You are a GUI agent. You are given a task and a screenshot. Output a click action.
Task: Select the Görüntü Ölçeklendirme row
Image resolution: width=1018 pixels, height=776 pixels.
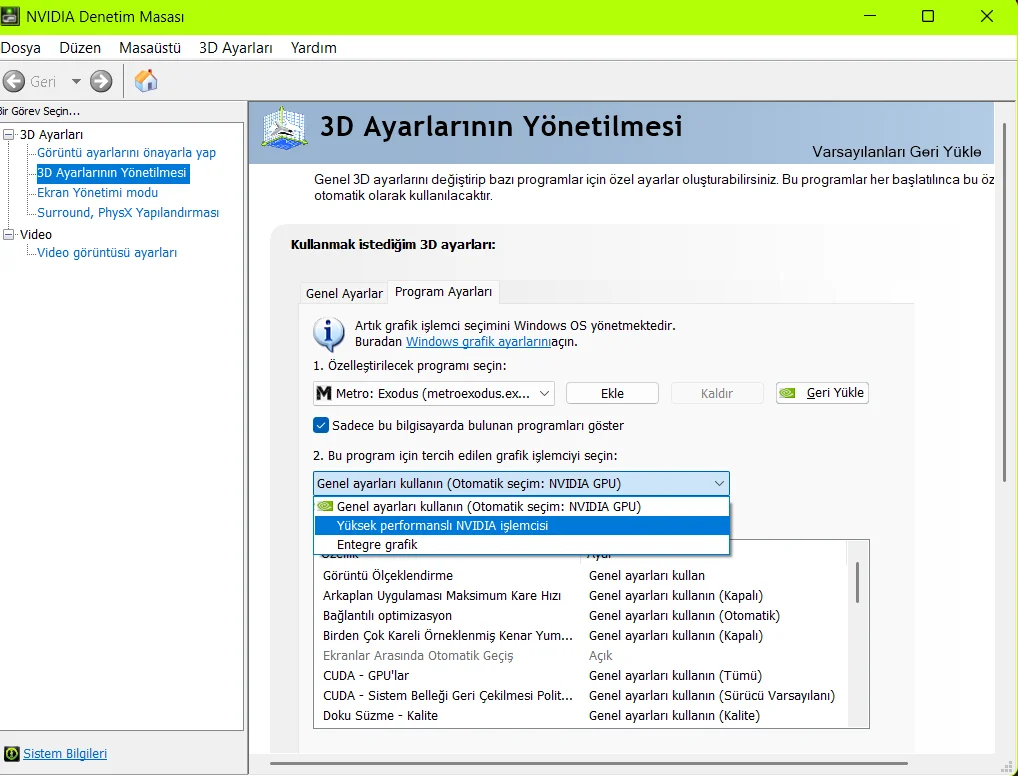click(581, 575)
